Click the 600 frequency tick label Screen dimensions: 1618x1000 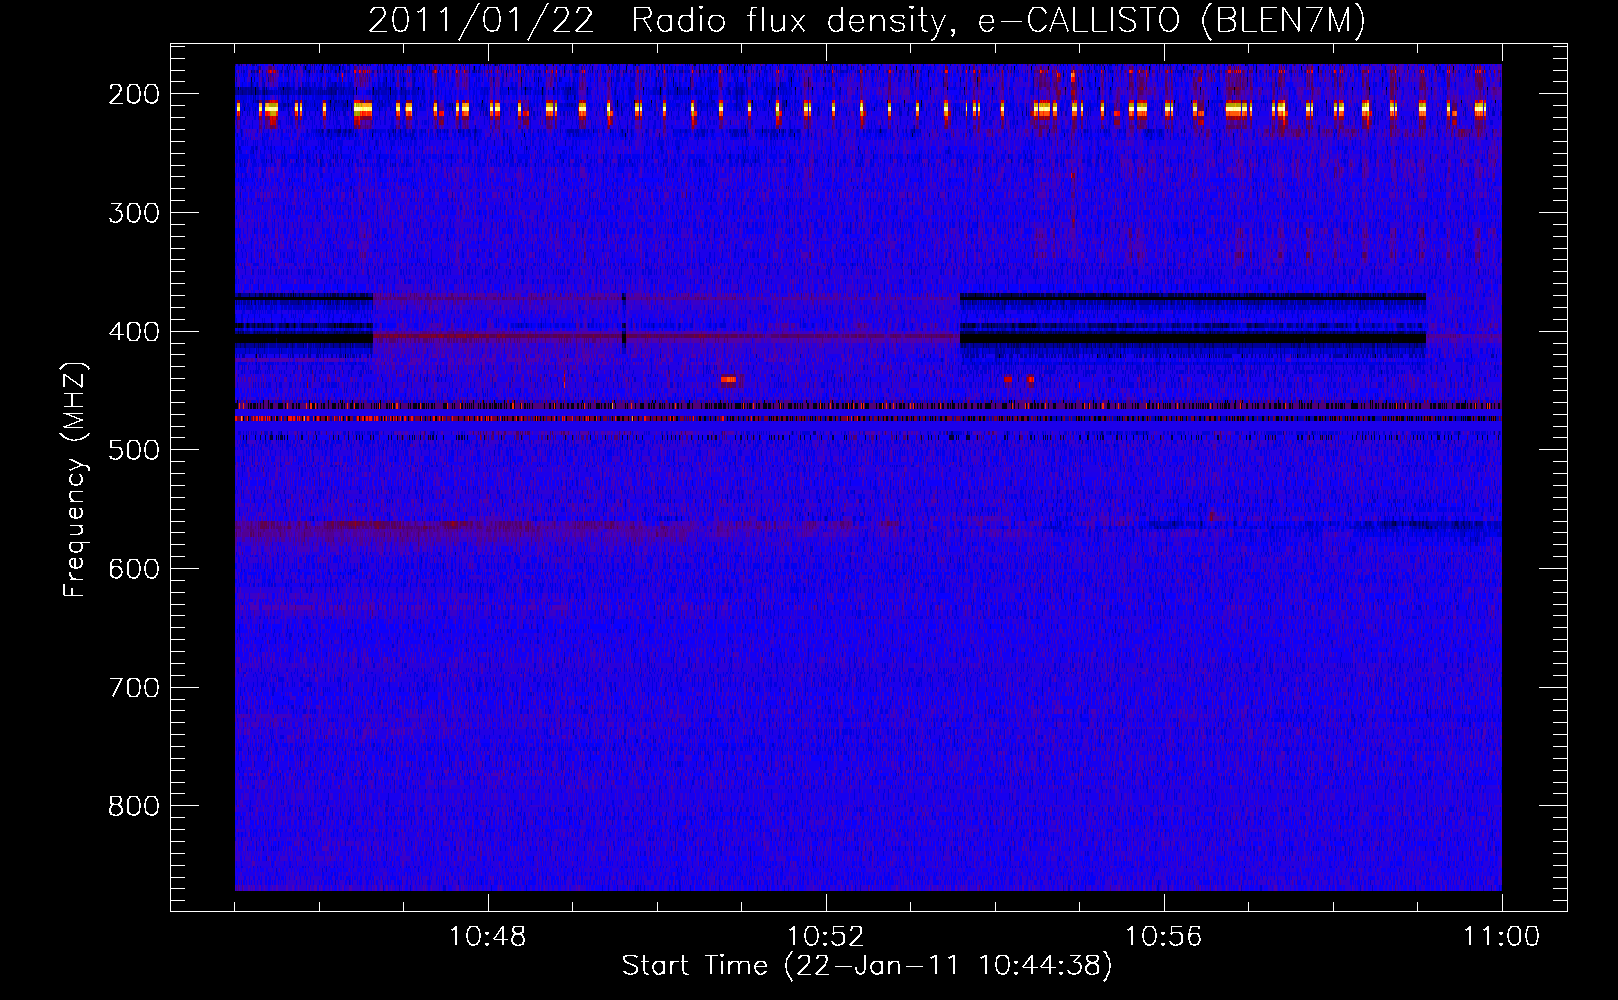pos(134,569)
